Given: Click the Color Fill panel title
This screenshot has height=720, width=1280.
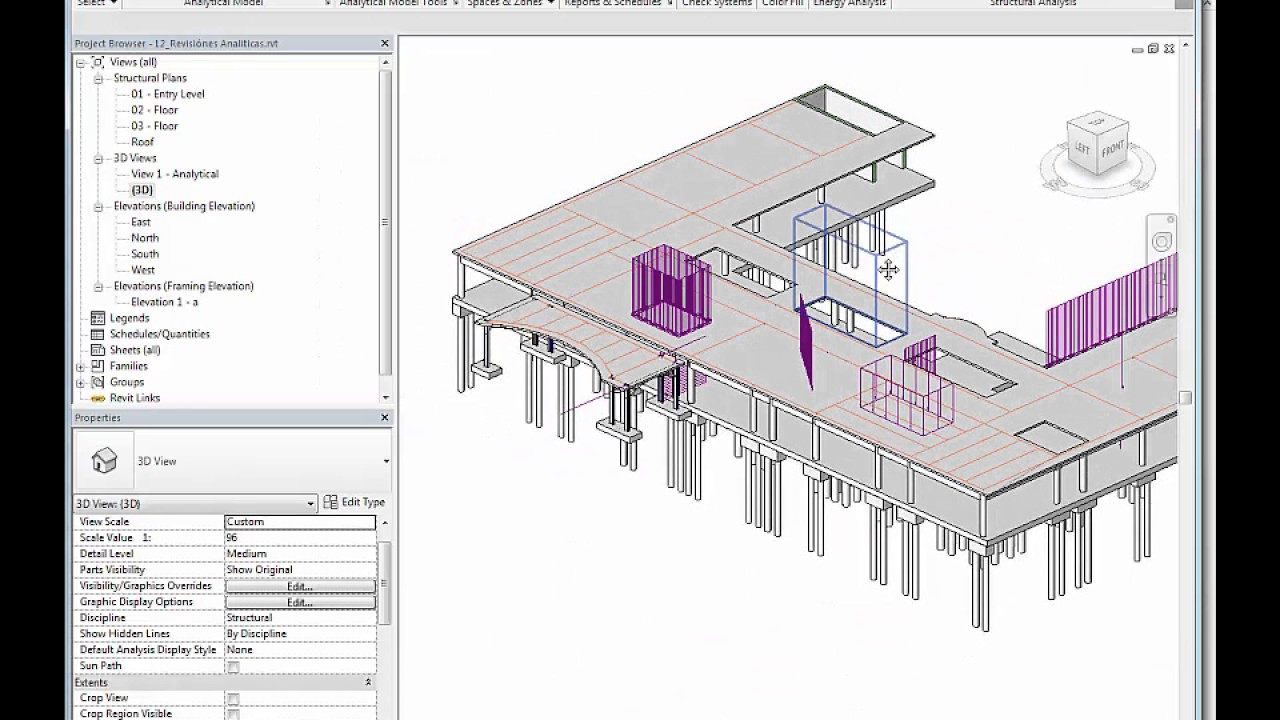Looking at the screenshot, I should (783, 3).
